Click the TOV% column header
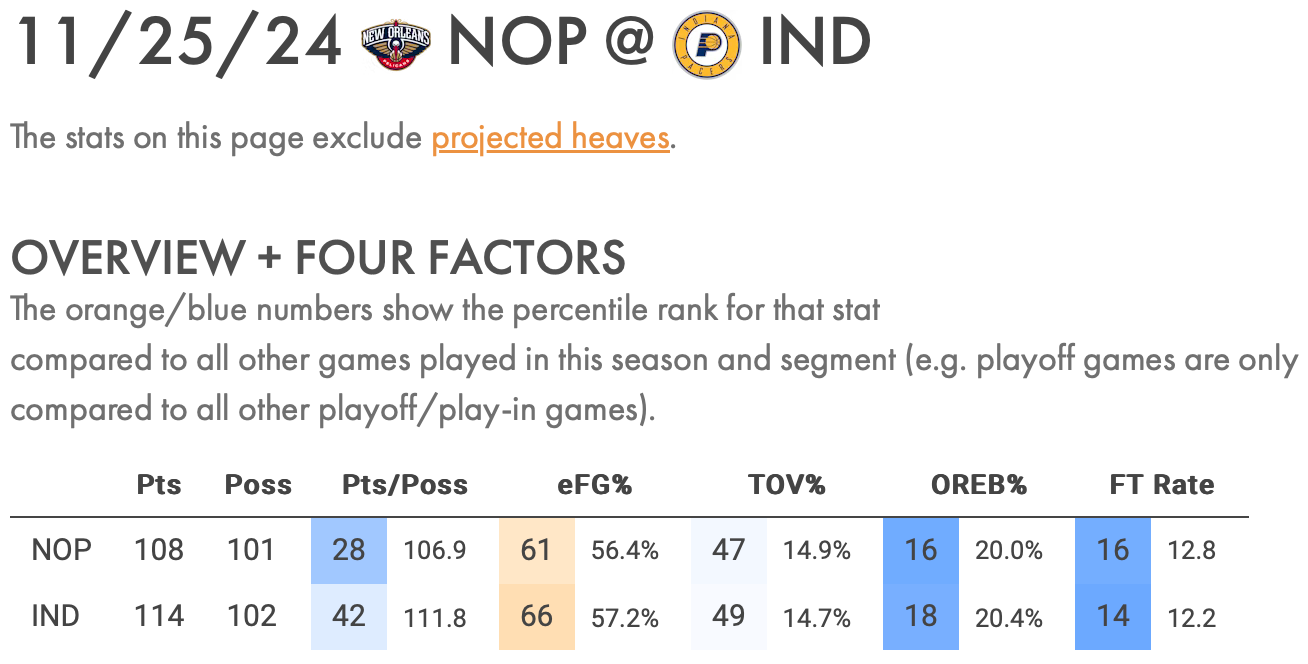The width and height of the screenshot is (1308, 664). pyautogui.click(x=786, y=486)
